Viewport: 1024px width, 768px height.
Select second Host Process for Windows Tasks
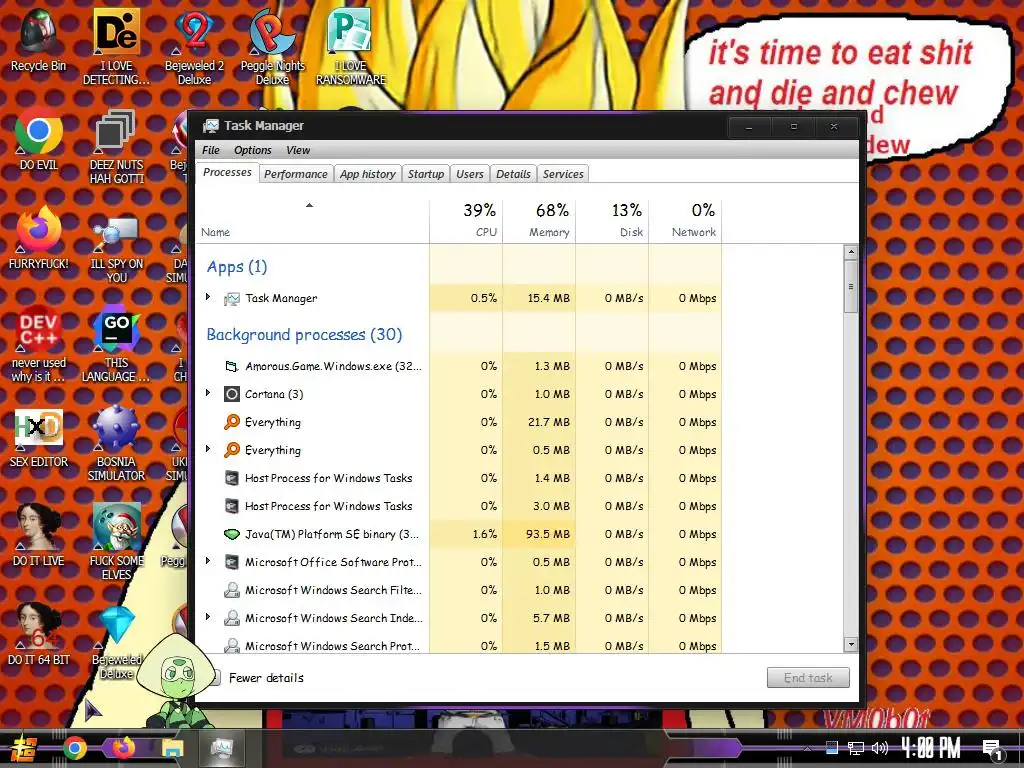458,506
